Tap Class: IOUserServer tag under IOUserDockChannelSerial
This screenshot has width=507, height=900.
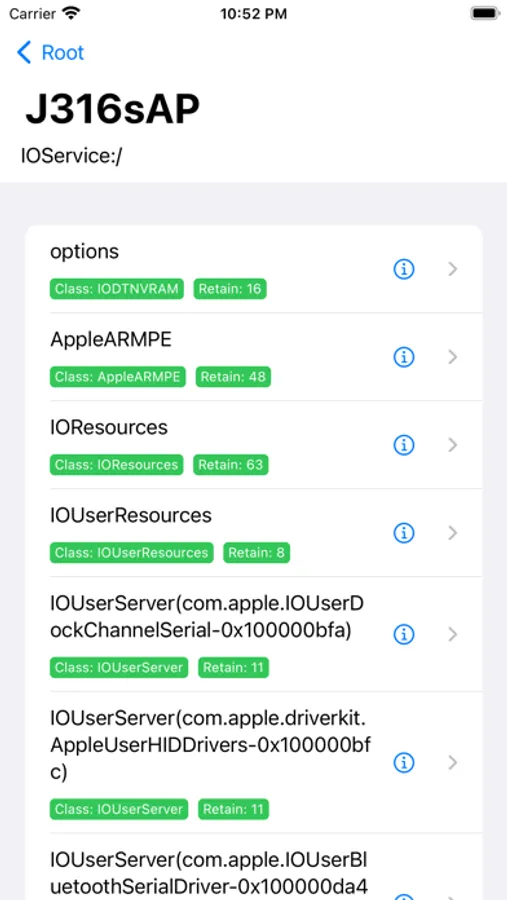tap(119, 668)
